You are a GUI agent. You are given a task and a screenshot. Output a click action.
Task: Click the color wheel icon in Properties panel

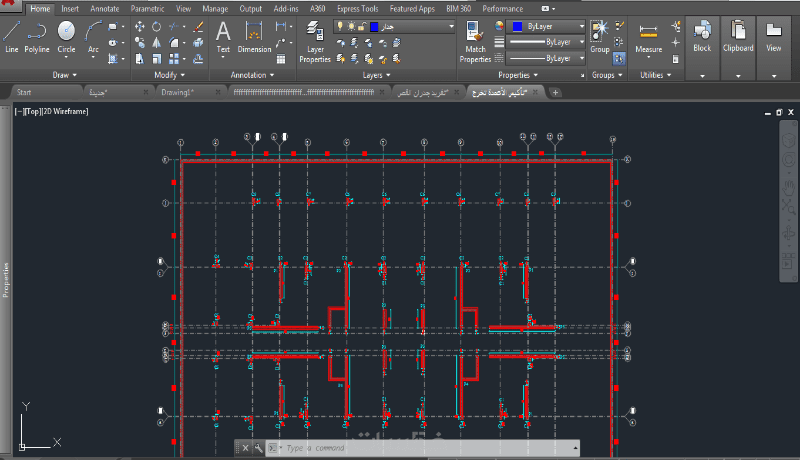tap(499, 26)
